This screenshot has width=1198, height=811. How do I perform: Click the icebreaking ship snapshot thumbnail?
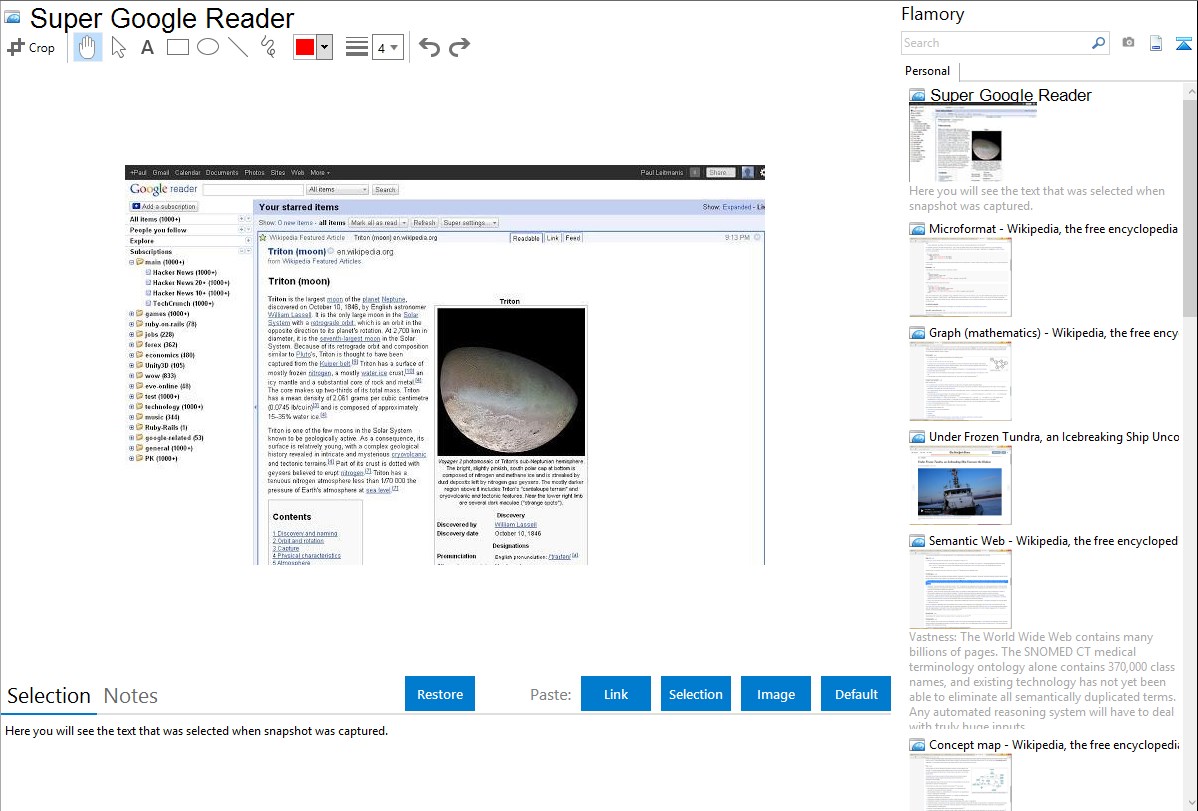[960, 485]
